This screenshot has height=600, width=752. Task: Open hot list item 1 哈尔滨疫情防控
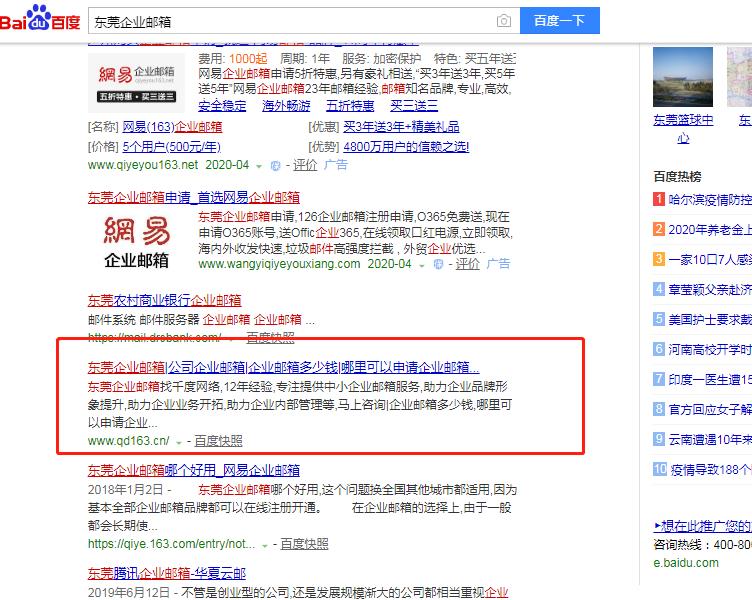tap(710, 200)
